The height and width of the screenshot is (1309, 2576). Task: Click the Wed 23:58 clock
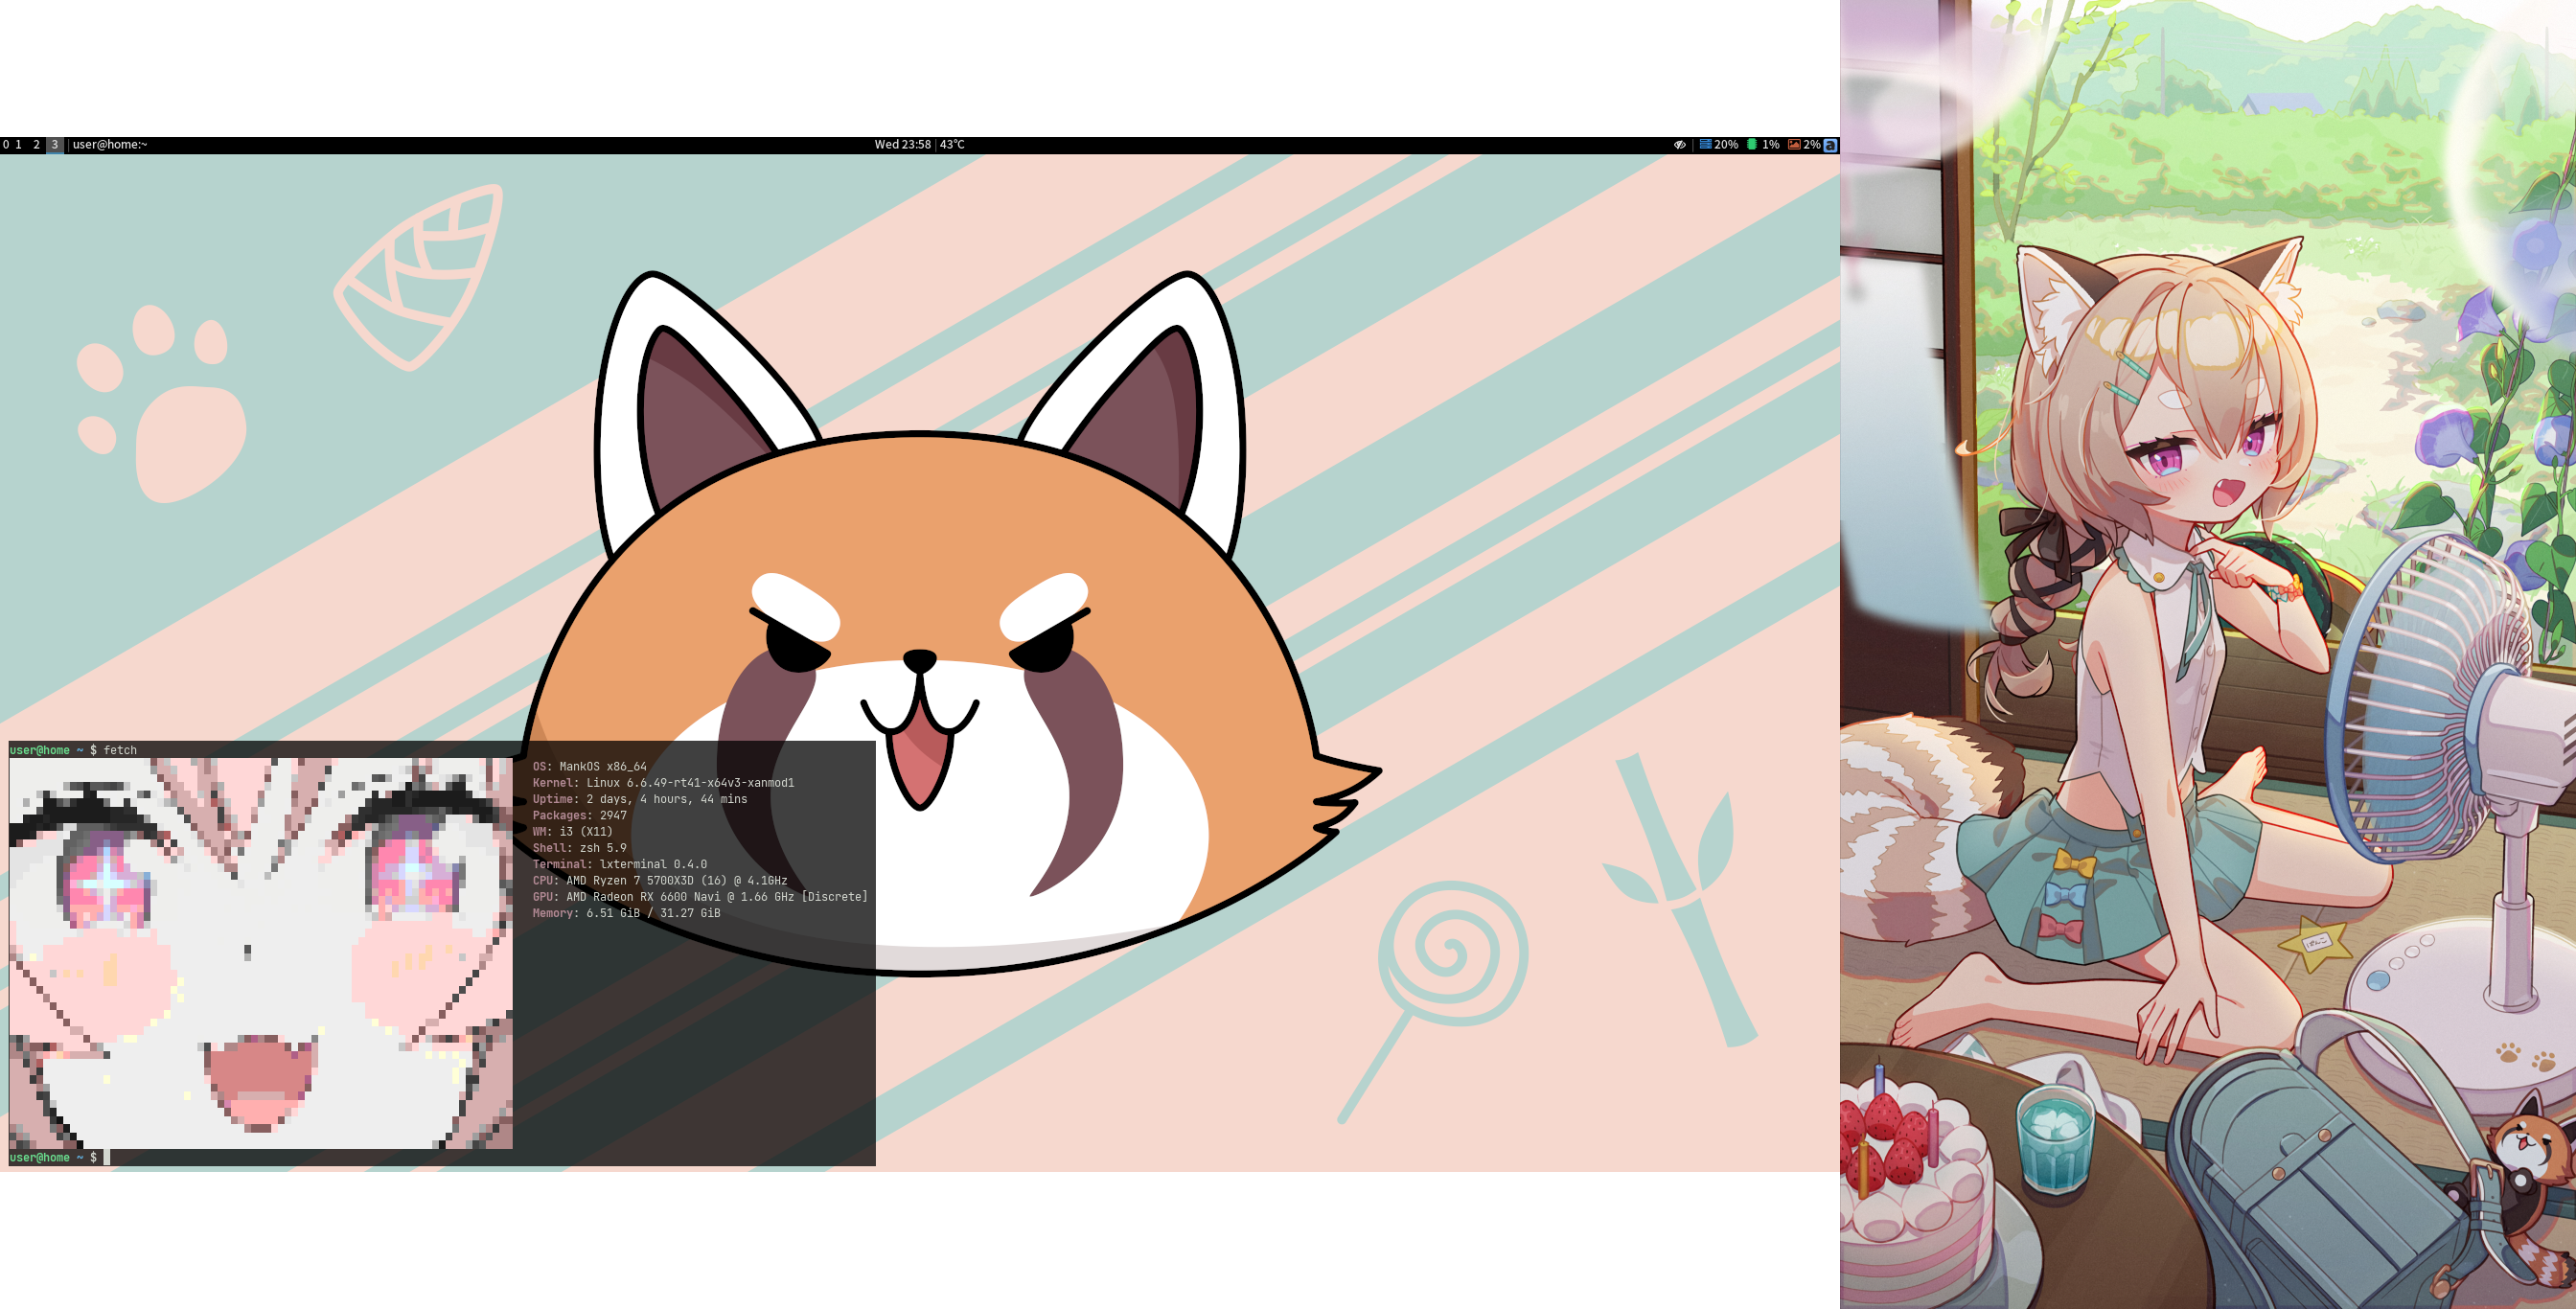tap(902, 145)
